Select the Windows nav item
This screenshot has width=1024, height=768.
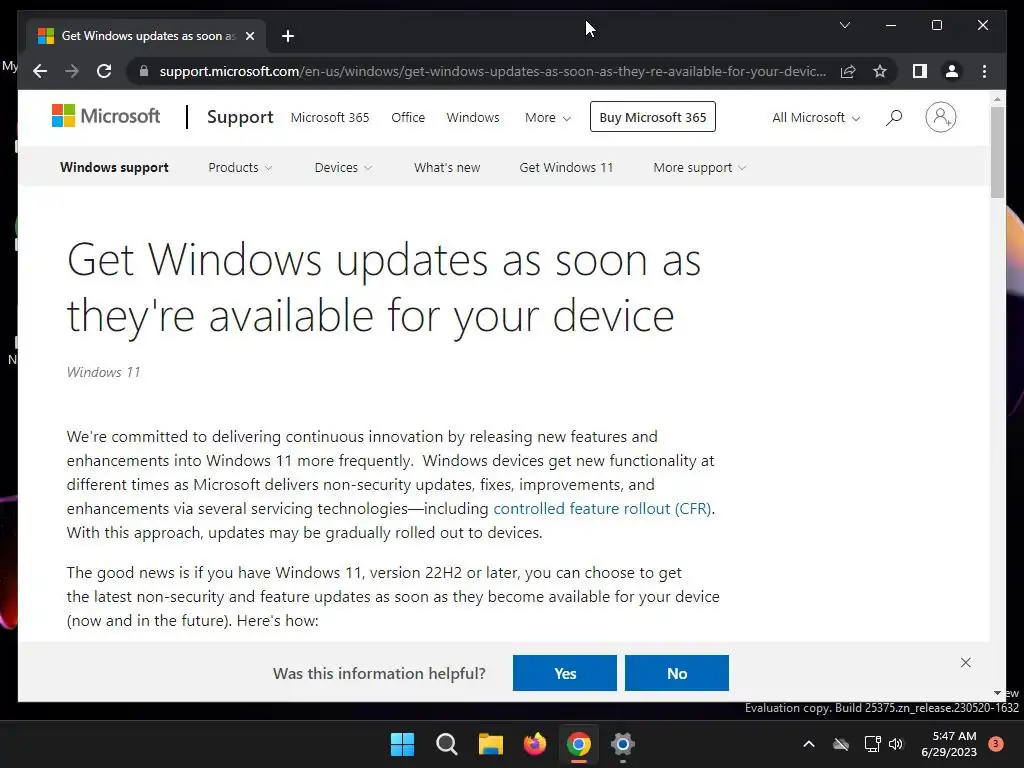[473, 118]
